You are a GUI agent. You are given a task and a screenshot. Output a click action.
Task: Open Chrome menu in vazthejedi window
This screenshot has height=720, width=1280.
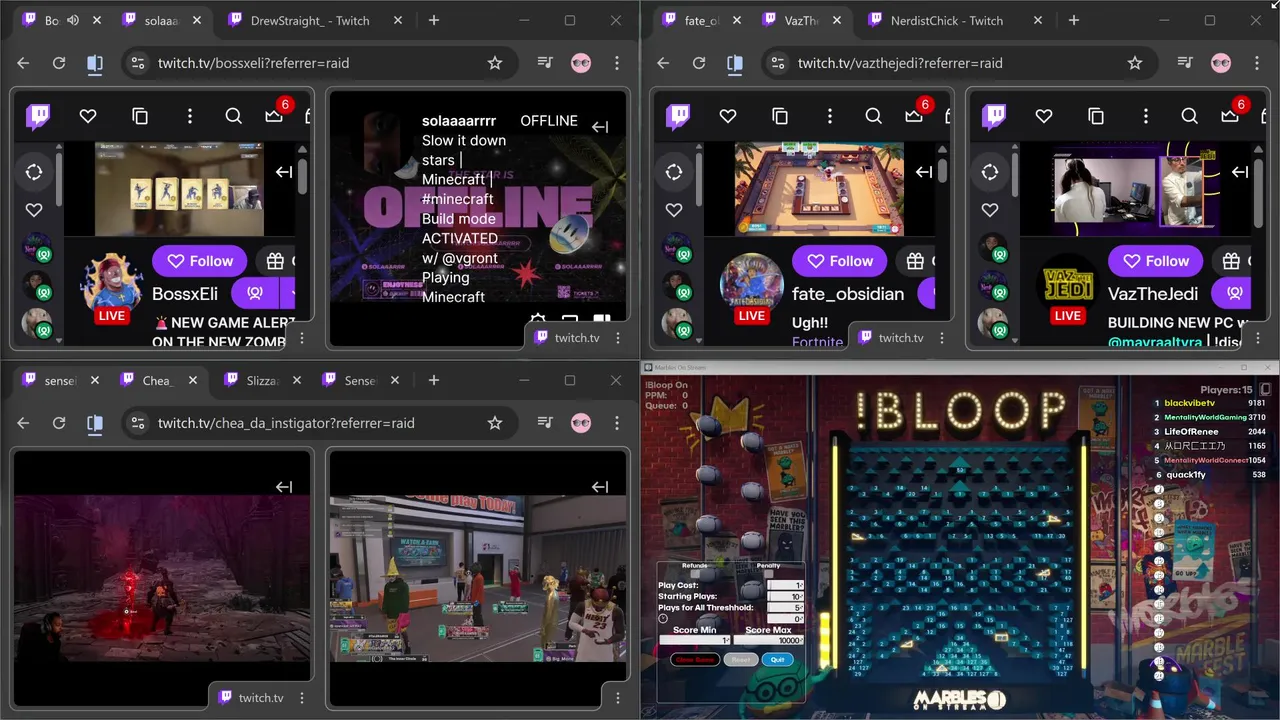coord(1257,63)
